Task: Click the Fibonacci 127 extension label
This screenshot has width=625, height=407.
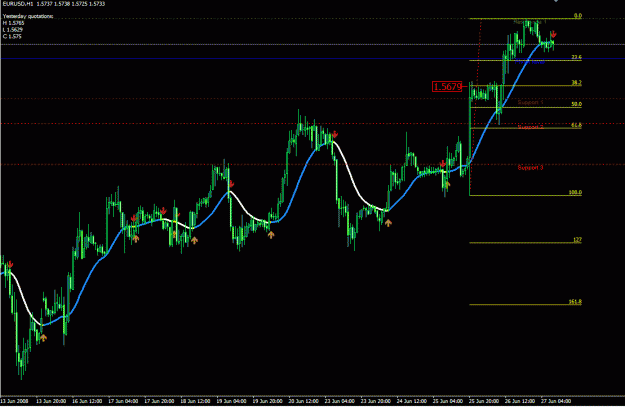Action: [x=578, y=240]
